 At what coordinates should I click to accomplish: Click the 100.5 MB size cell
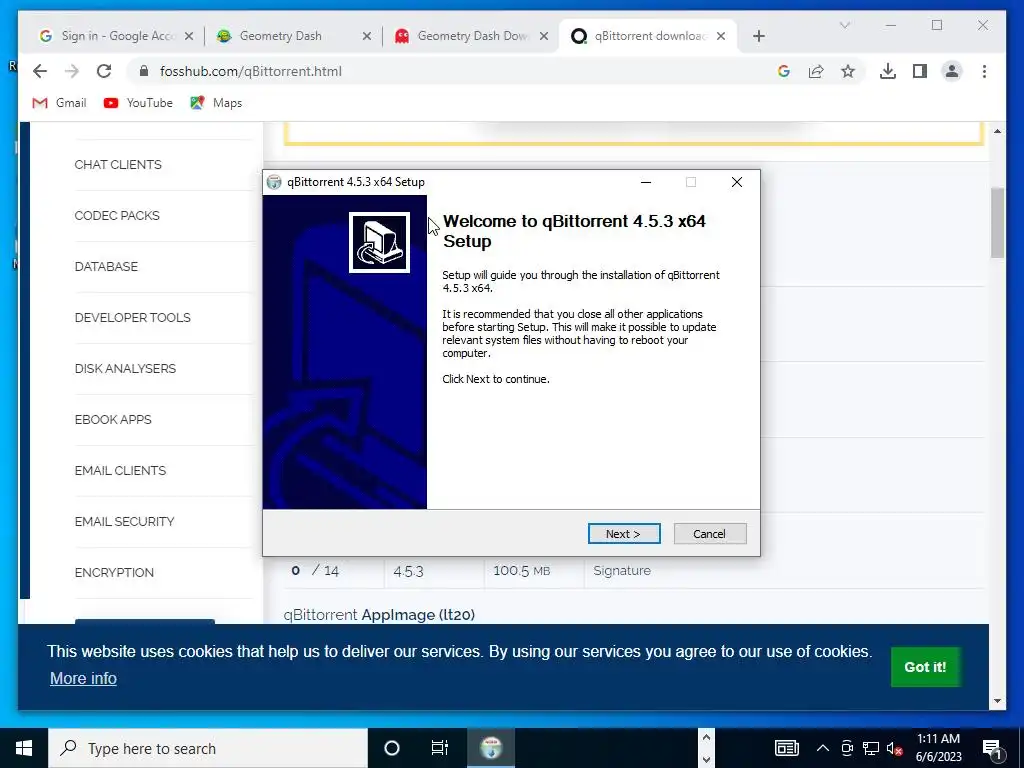pos(522,570)
